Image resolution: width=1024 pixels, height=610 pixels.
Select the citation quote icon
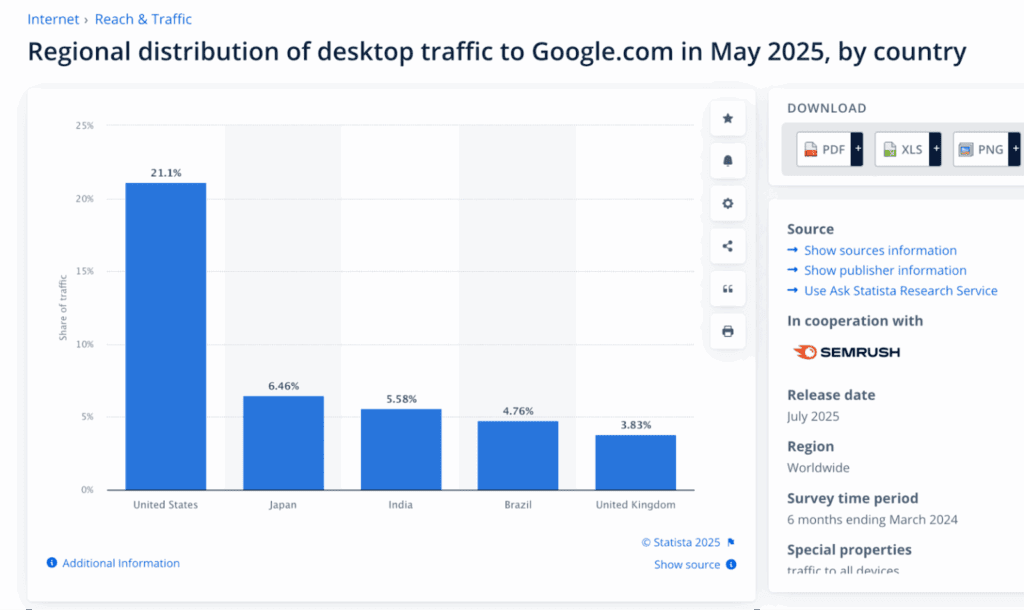click(x=727, y=288)
